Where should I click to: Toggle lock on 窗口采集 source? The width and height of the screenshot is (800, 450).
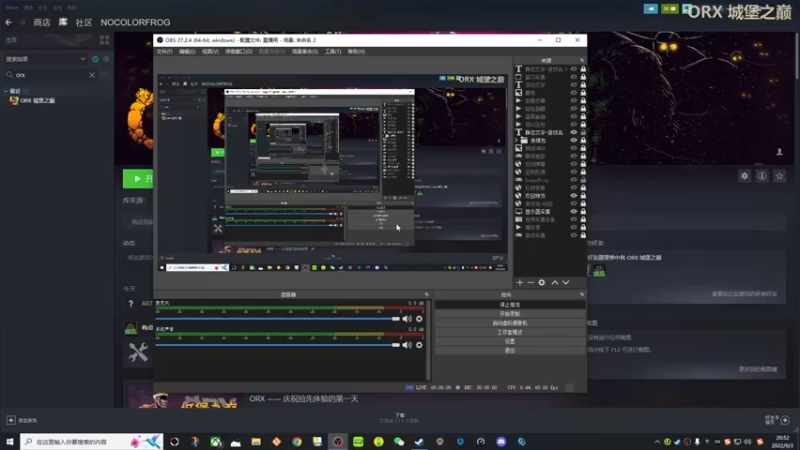click(x=583, y=77)
